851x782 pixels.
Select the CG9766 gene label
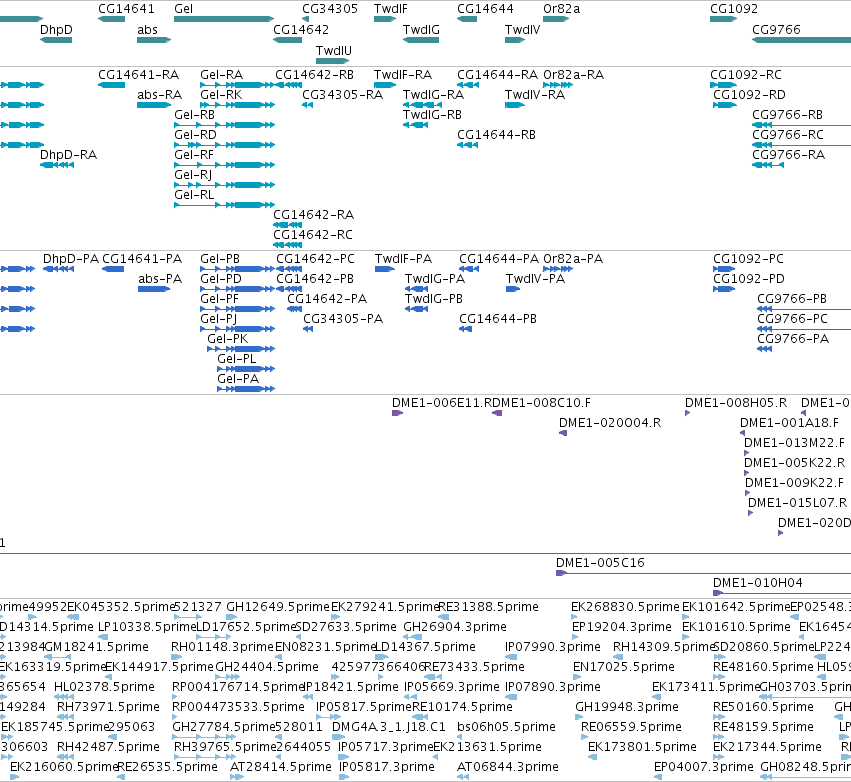(776, 29)
